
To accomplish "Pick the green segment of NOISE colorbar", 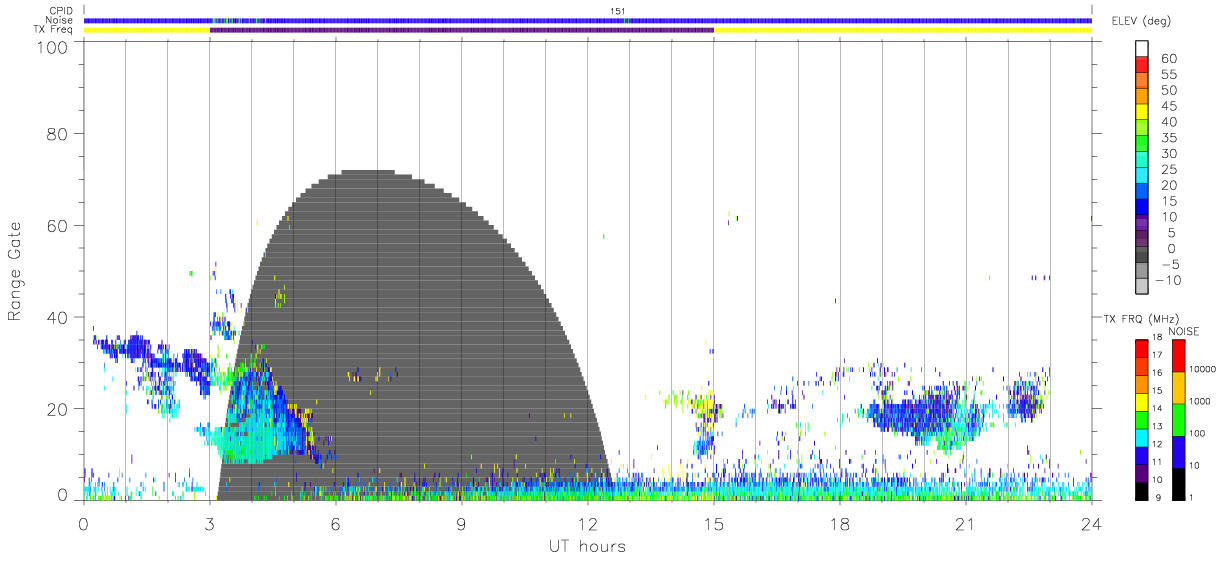I will (x=1178, y=419).
